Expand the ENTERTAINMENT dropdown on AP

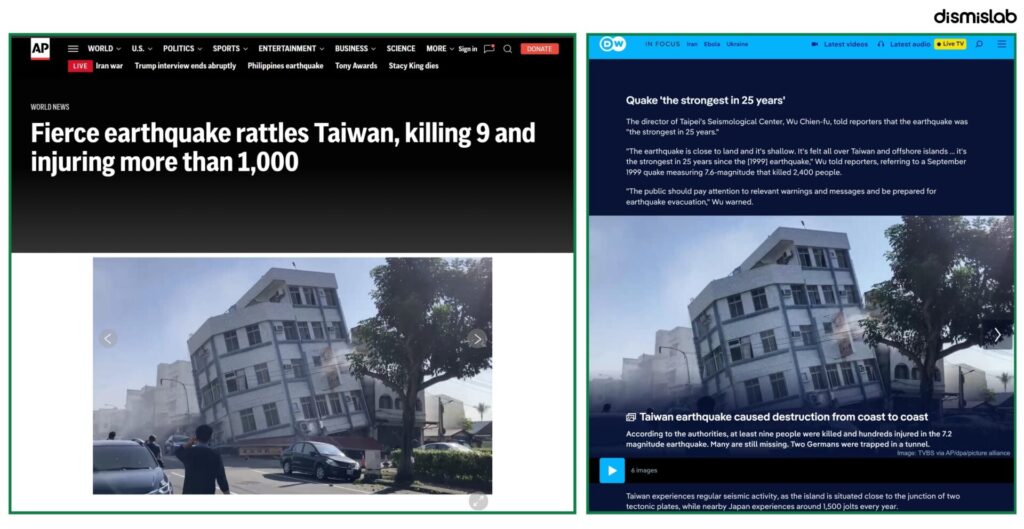tap(291, 49)
